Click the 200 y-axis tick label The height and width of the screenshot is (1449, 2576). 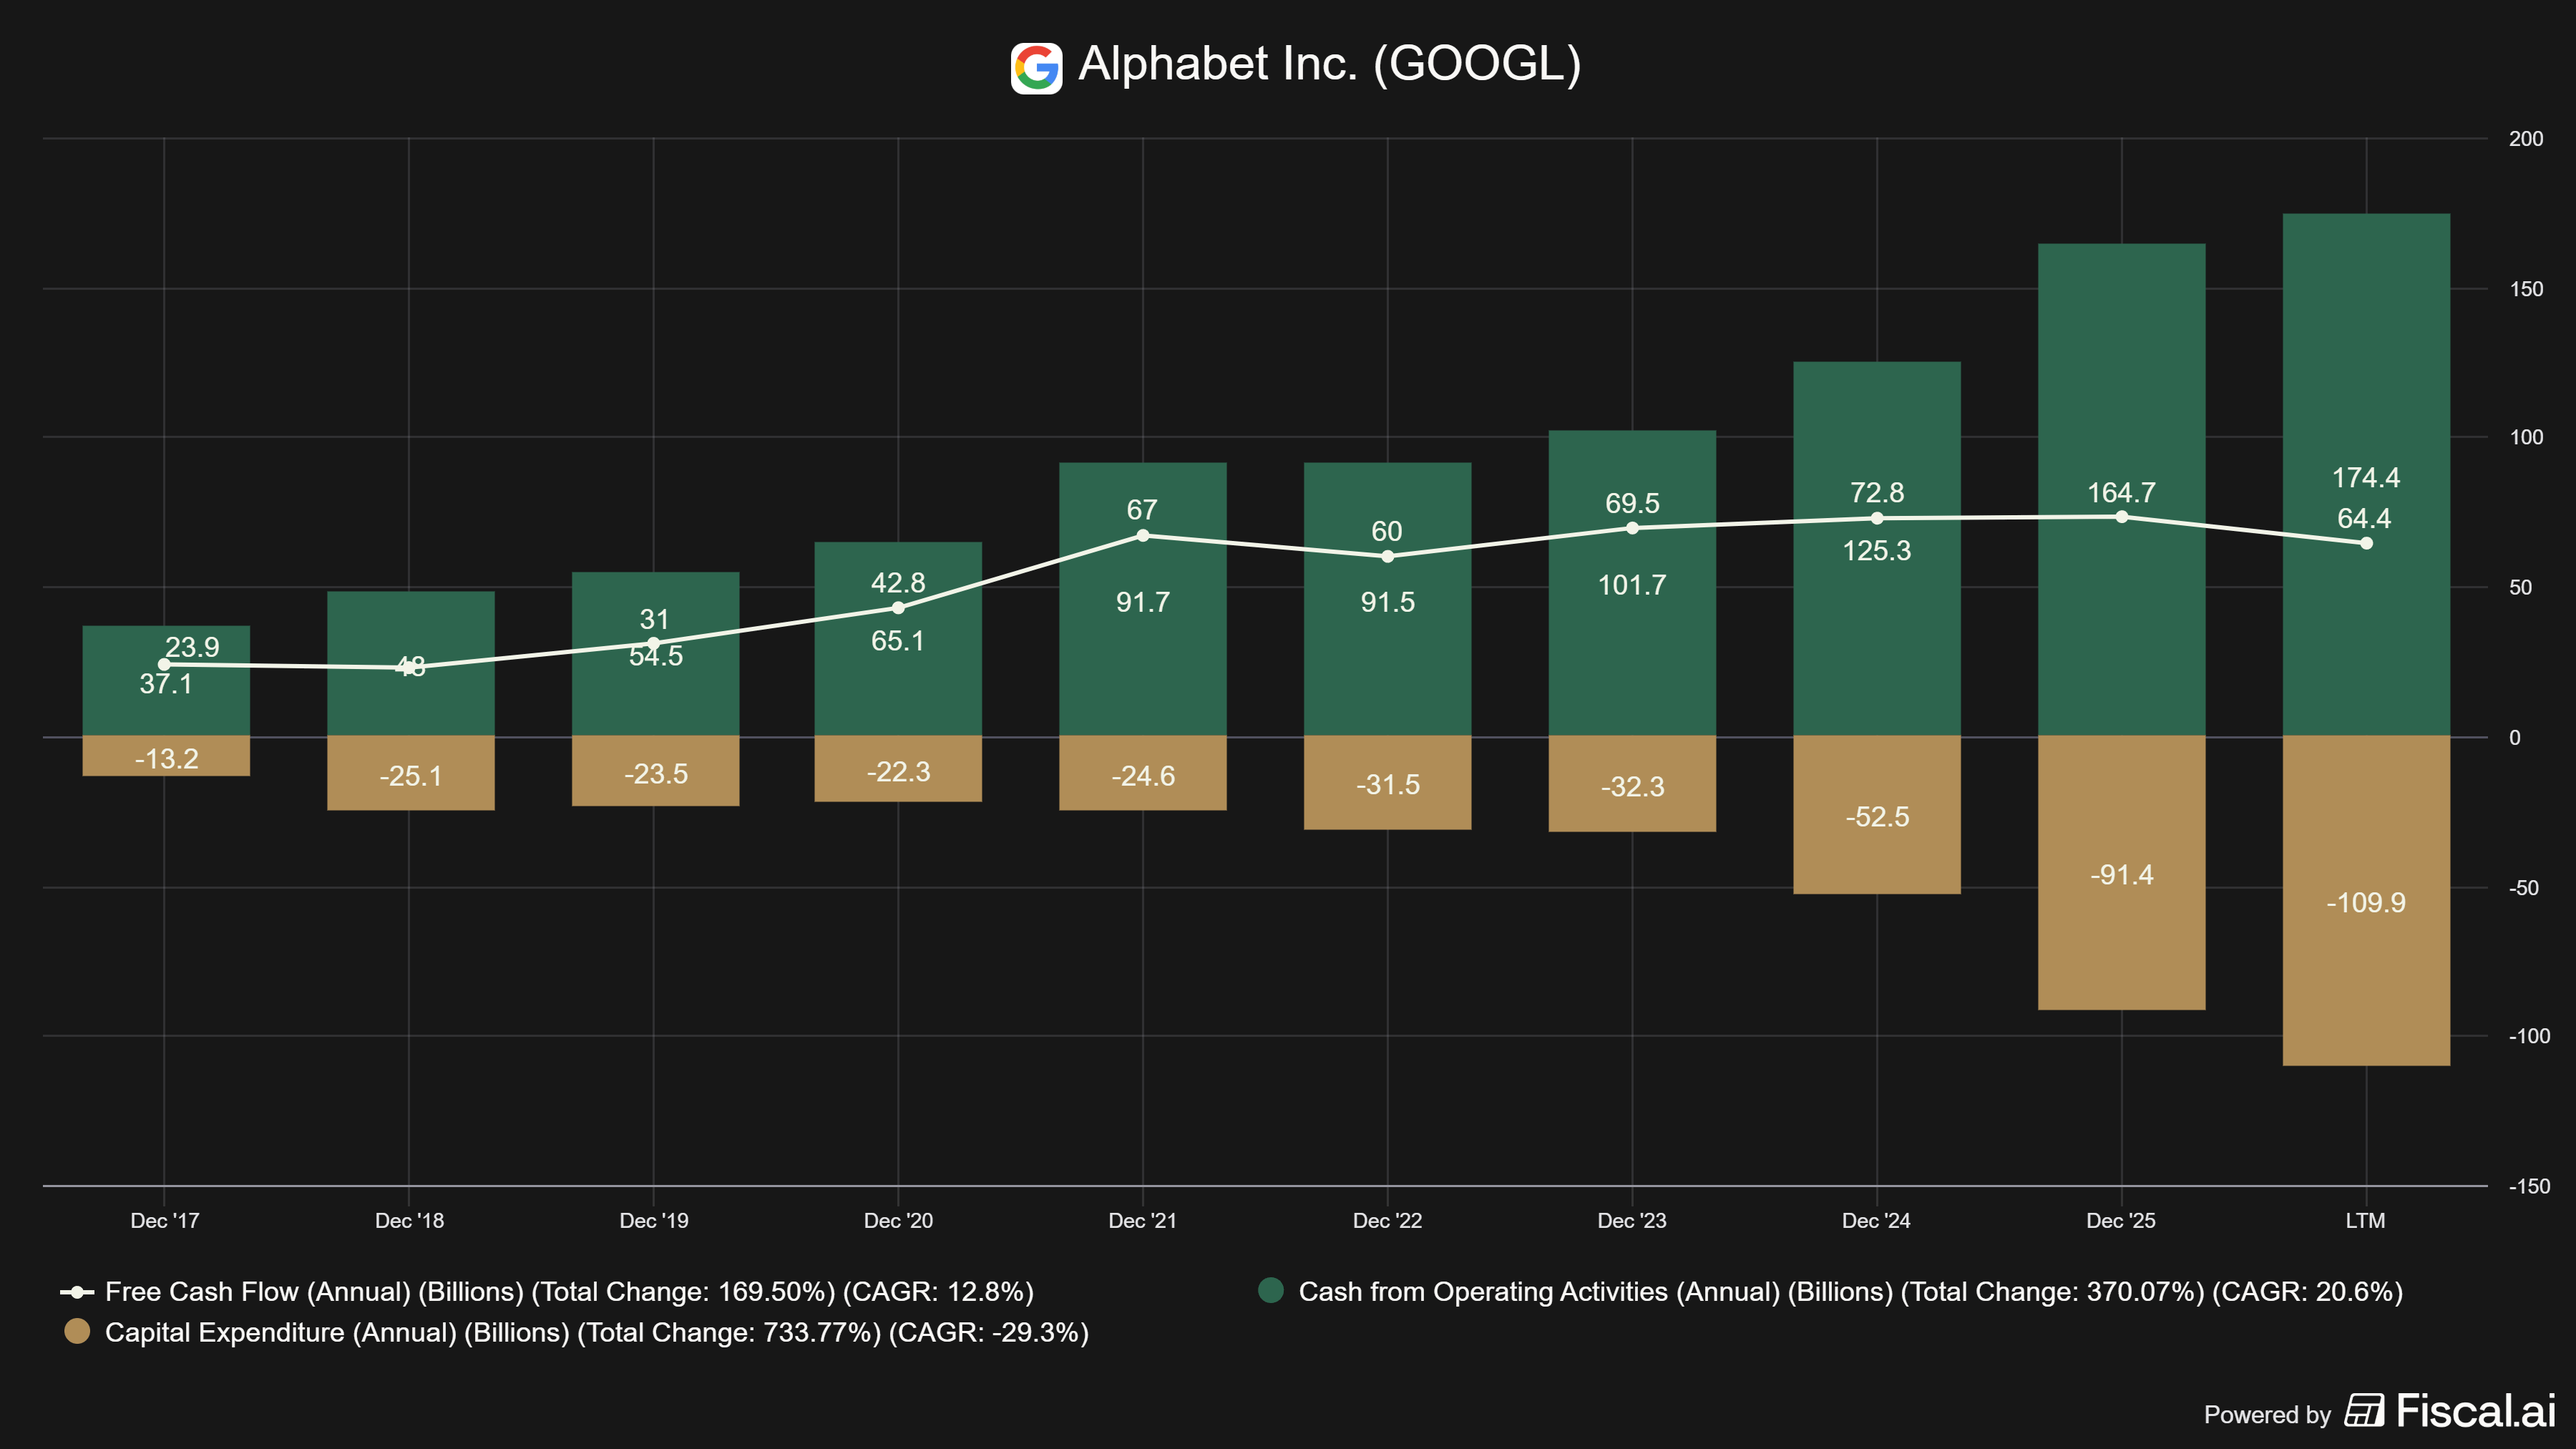2526,139
